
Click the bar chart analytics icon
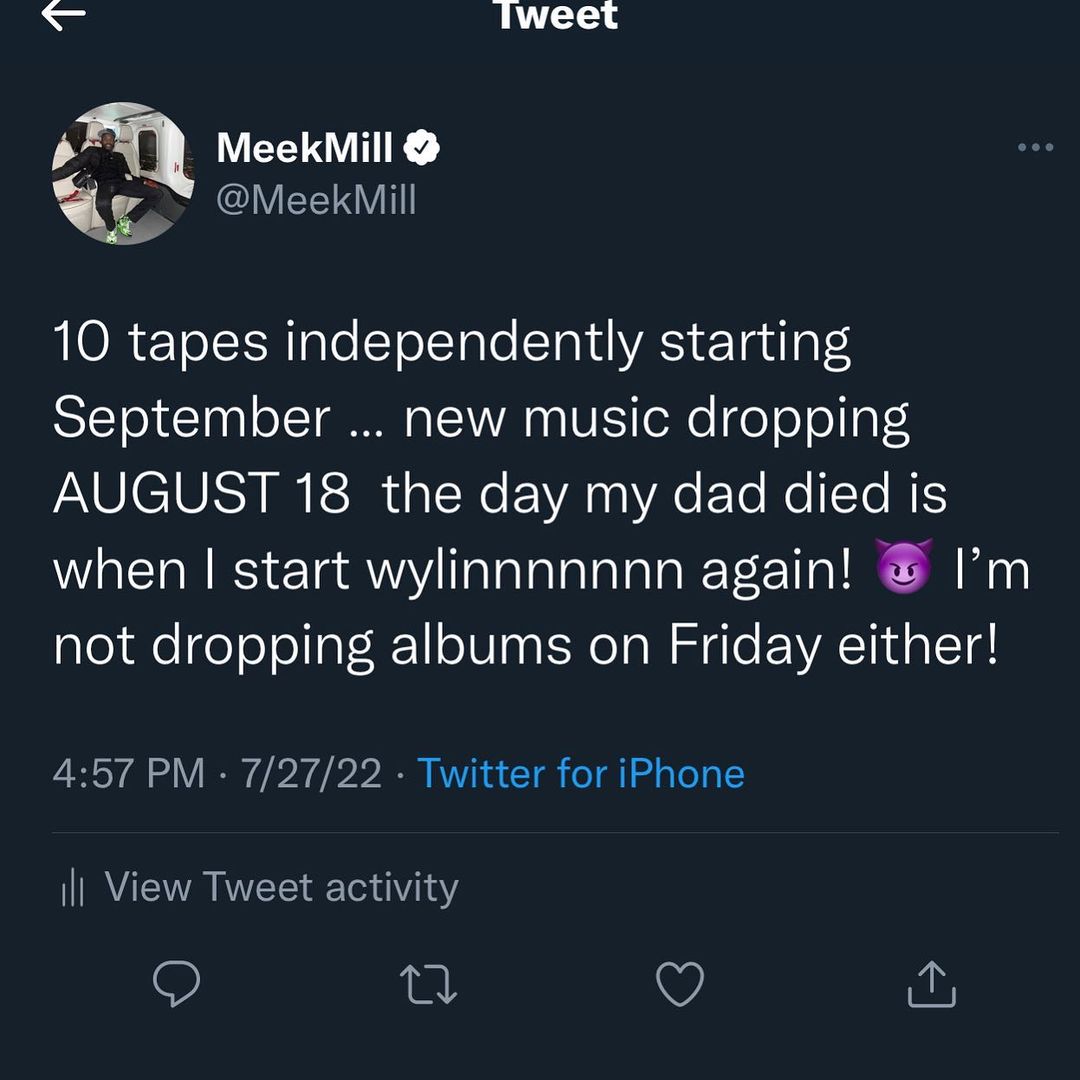click(x=72, y=888)
